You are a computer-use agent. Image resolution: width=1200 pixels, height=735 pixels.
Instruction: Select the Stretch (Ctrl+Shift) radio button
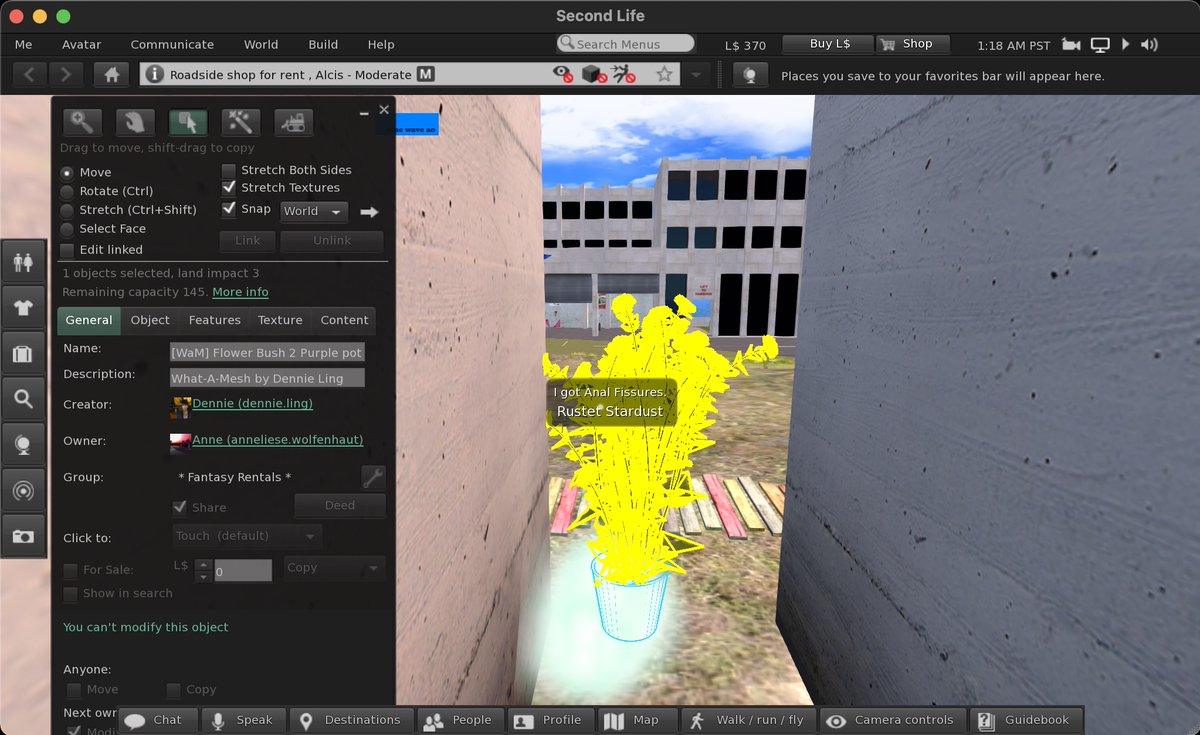[67, 210]
